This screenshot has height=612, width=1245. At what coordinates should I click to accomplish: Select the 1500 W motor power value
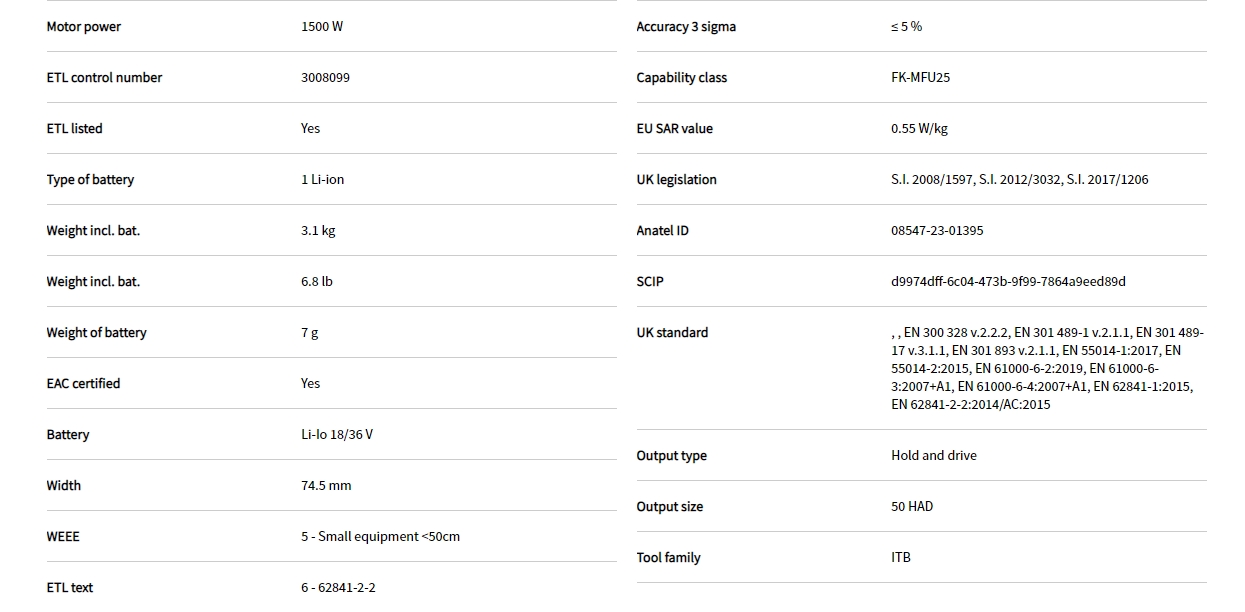[321, 27]
